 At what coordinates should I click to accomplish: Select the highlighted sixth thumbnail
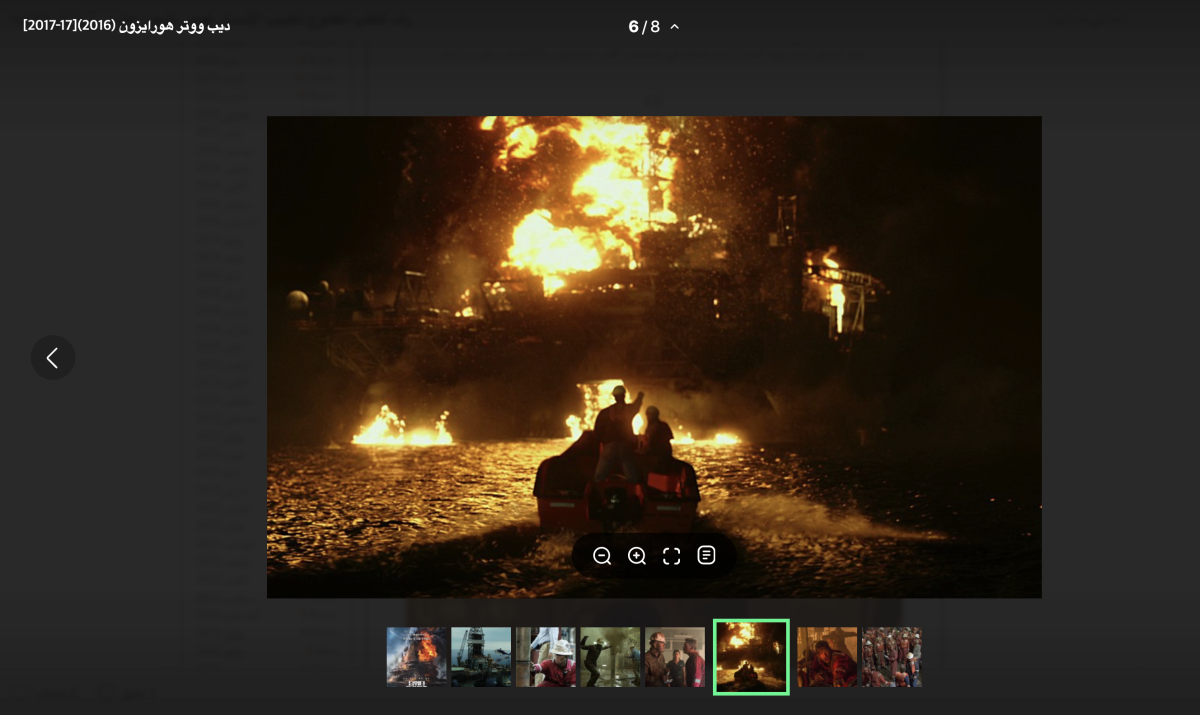[x=751, y=657]
